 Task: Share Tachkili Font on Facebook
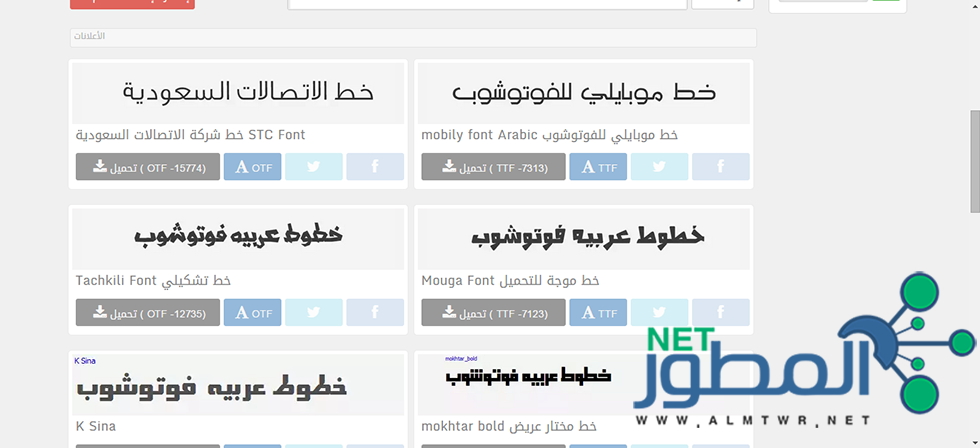pyautogui.click(x=375, y=312)
